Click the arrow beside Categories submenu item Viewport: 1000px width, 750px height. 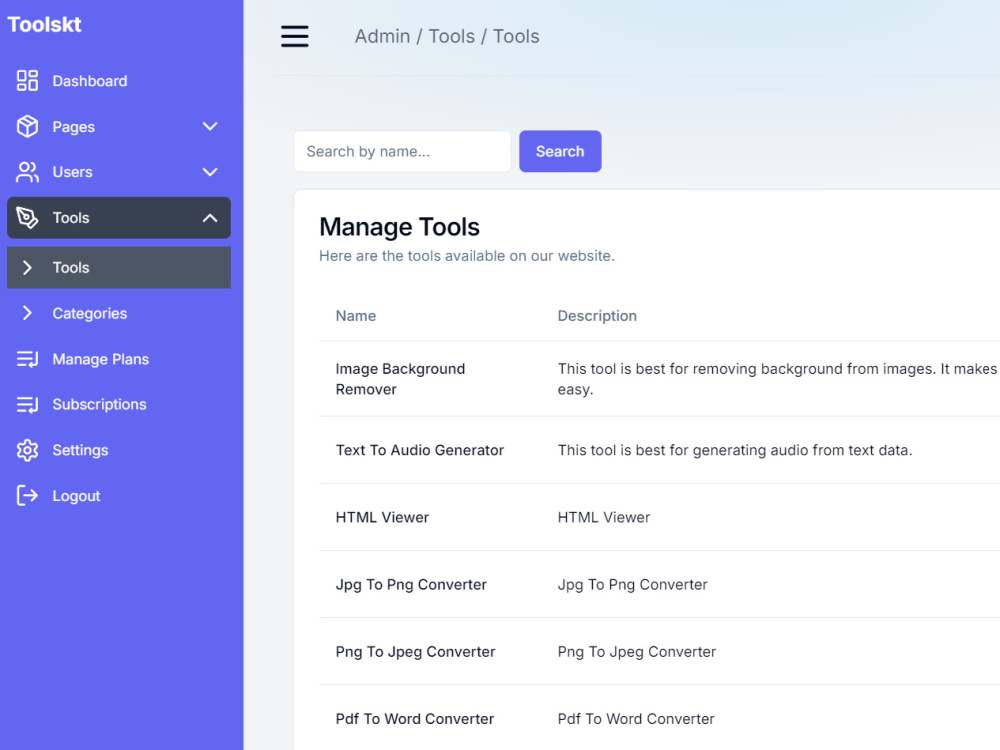pos(27,313)
